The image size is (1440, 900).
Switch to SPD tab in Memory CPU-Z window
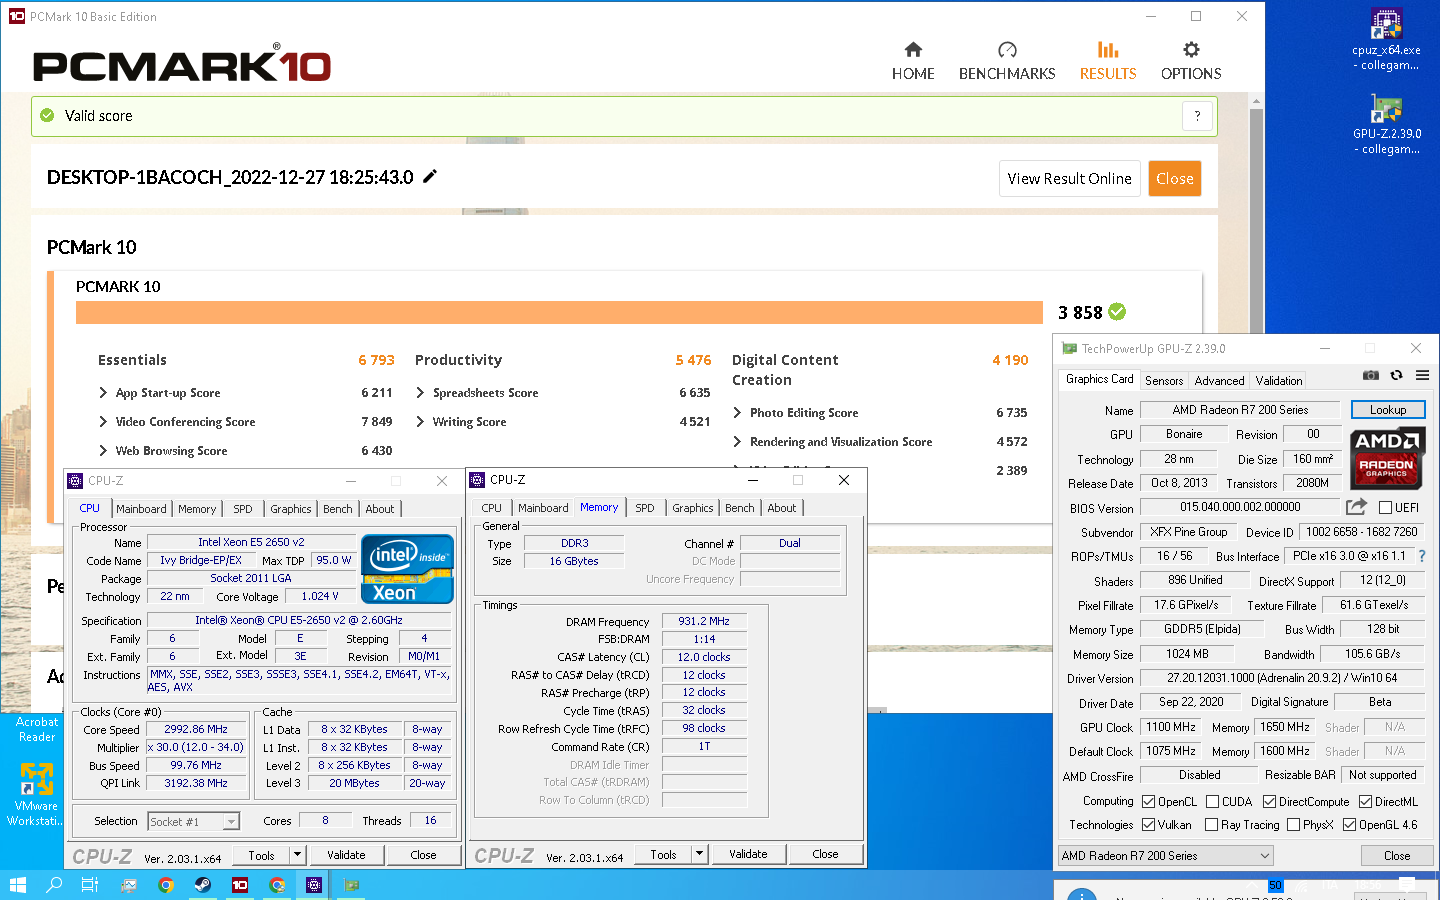click(x=645, y=508)
